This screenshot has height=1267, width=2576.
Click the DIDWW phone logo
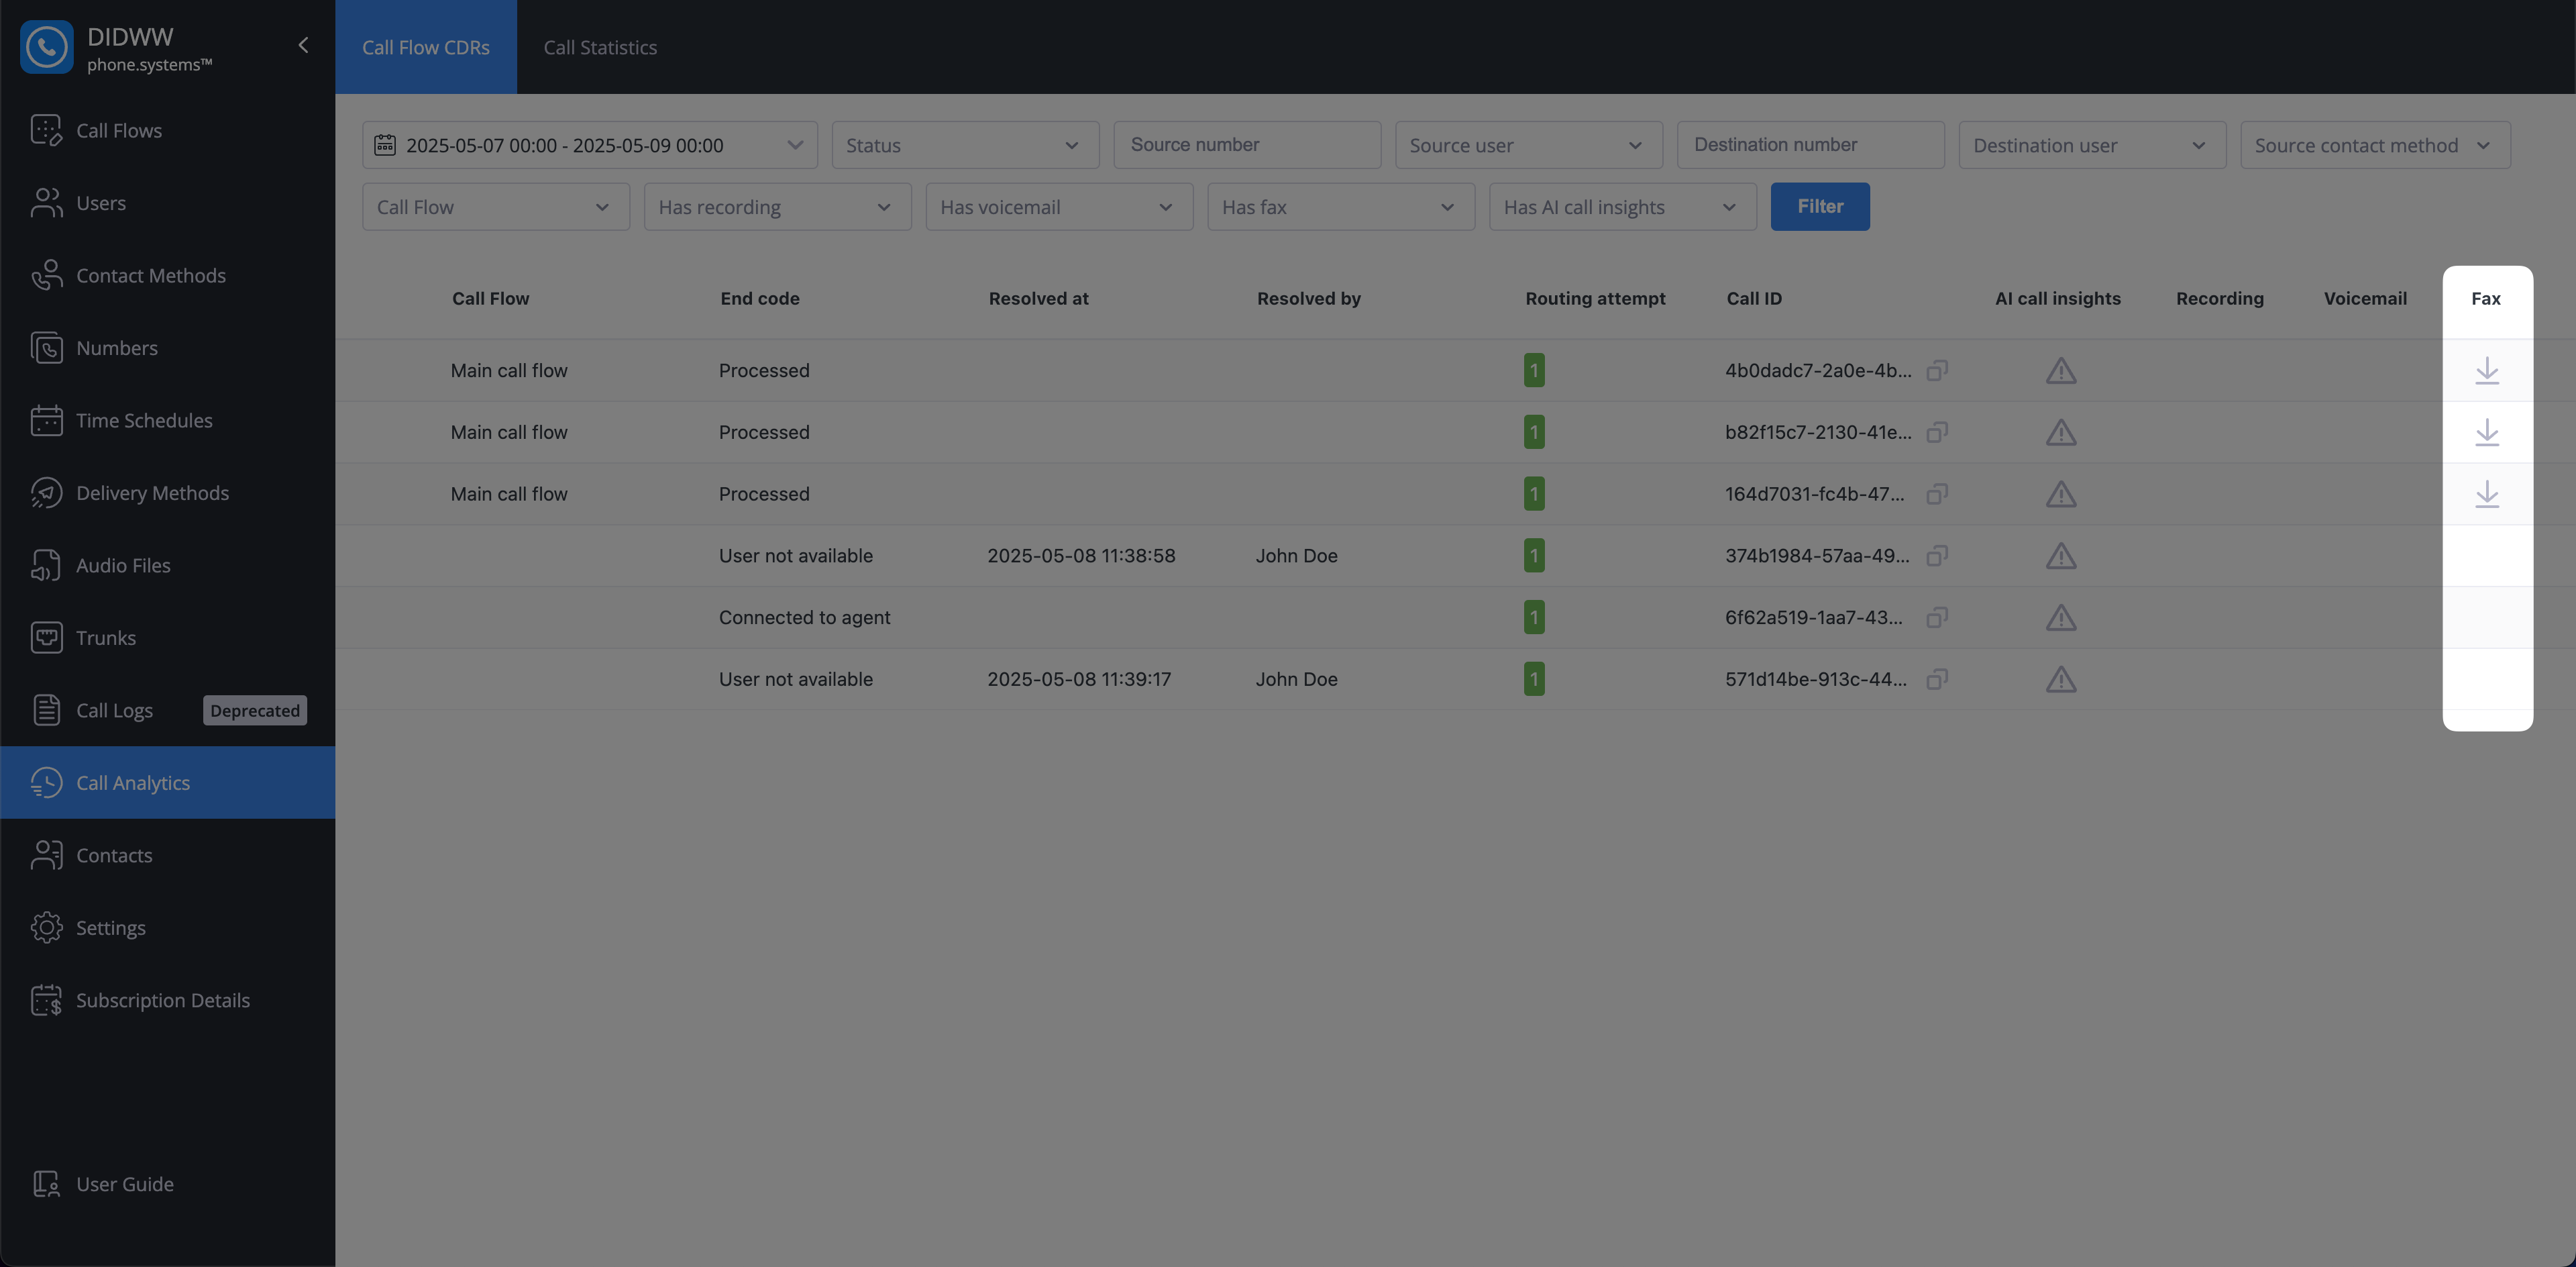coord(46,46)
